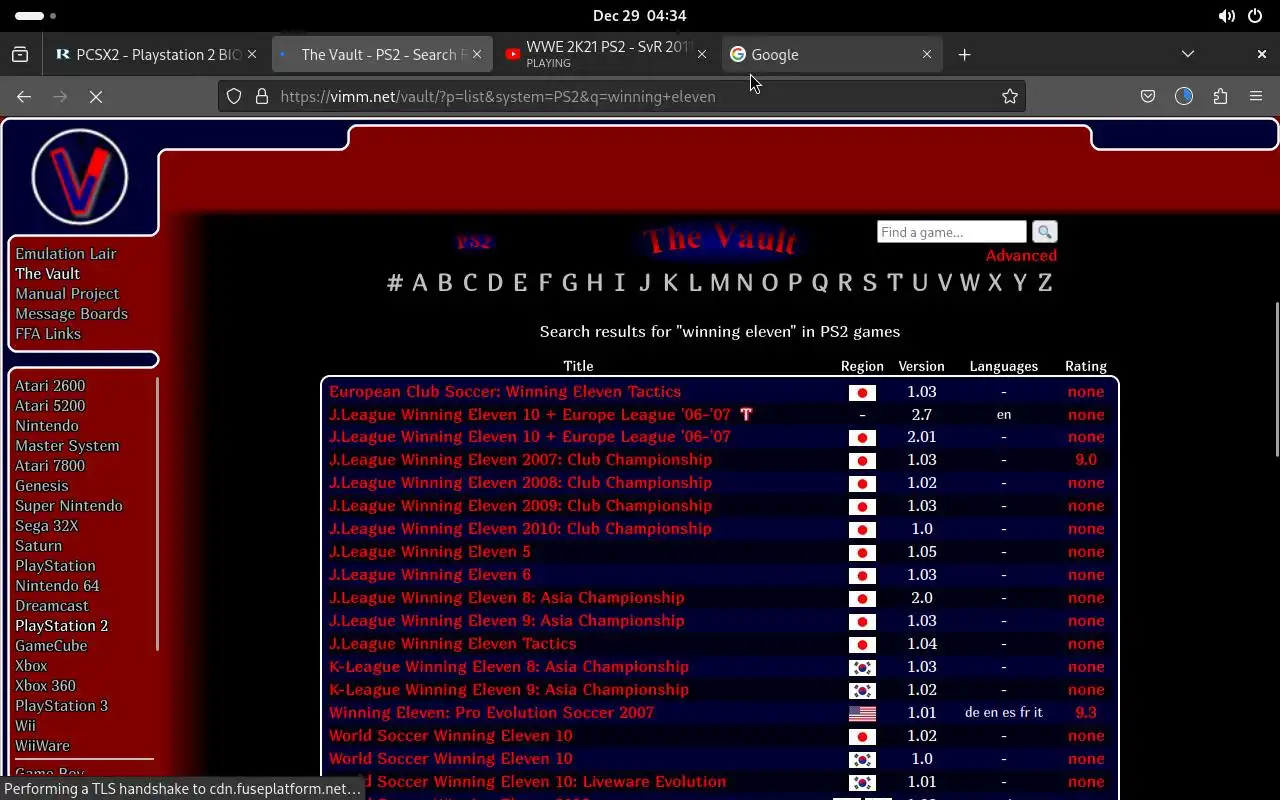Screen dimensions: 1280x800
Task: Open the power menu icon
Action: click(x=1255, y=16)
